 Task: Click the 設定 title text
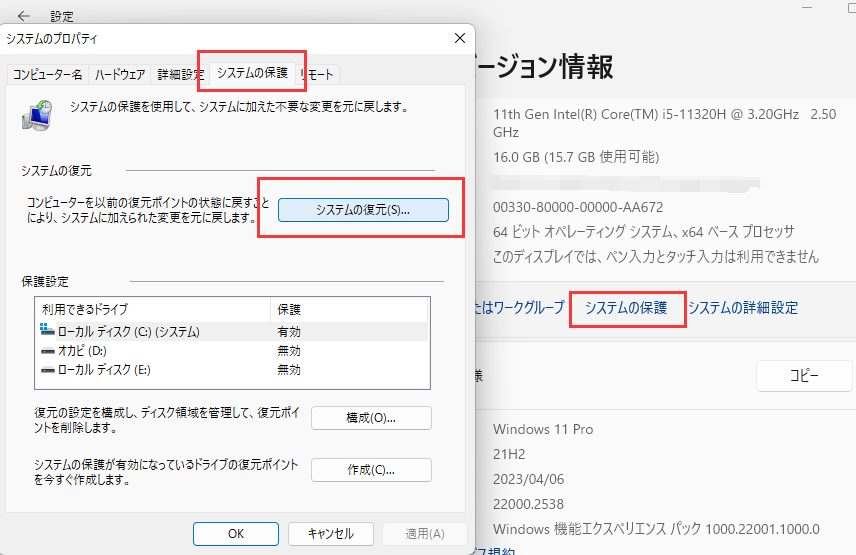pyautogui.click(x=62, y=16)
